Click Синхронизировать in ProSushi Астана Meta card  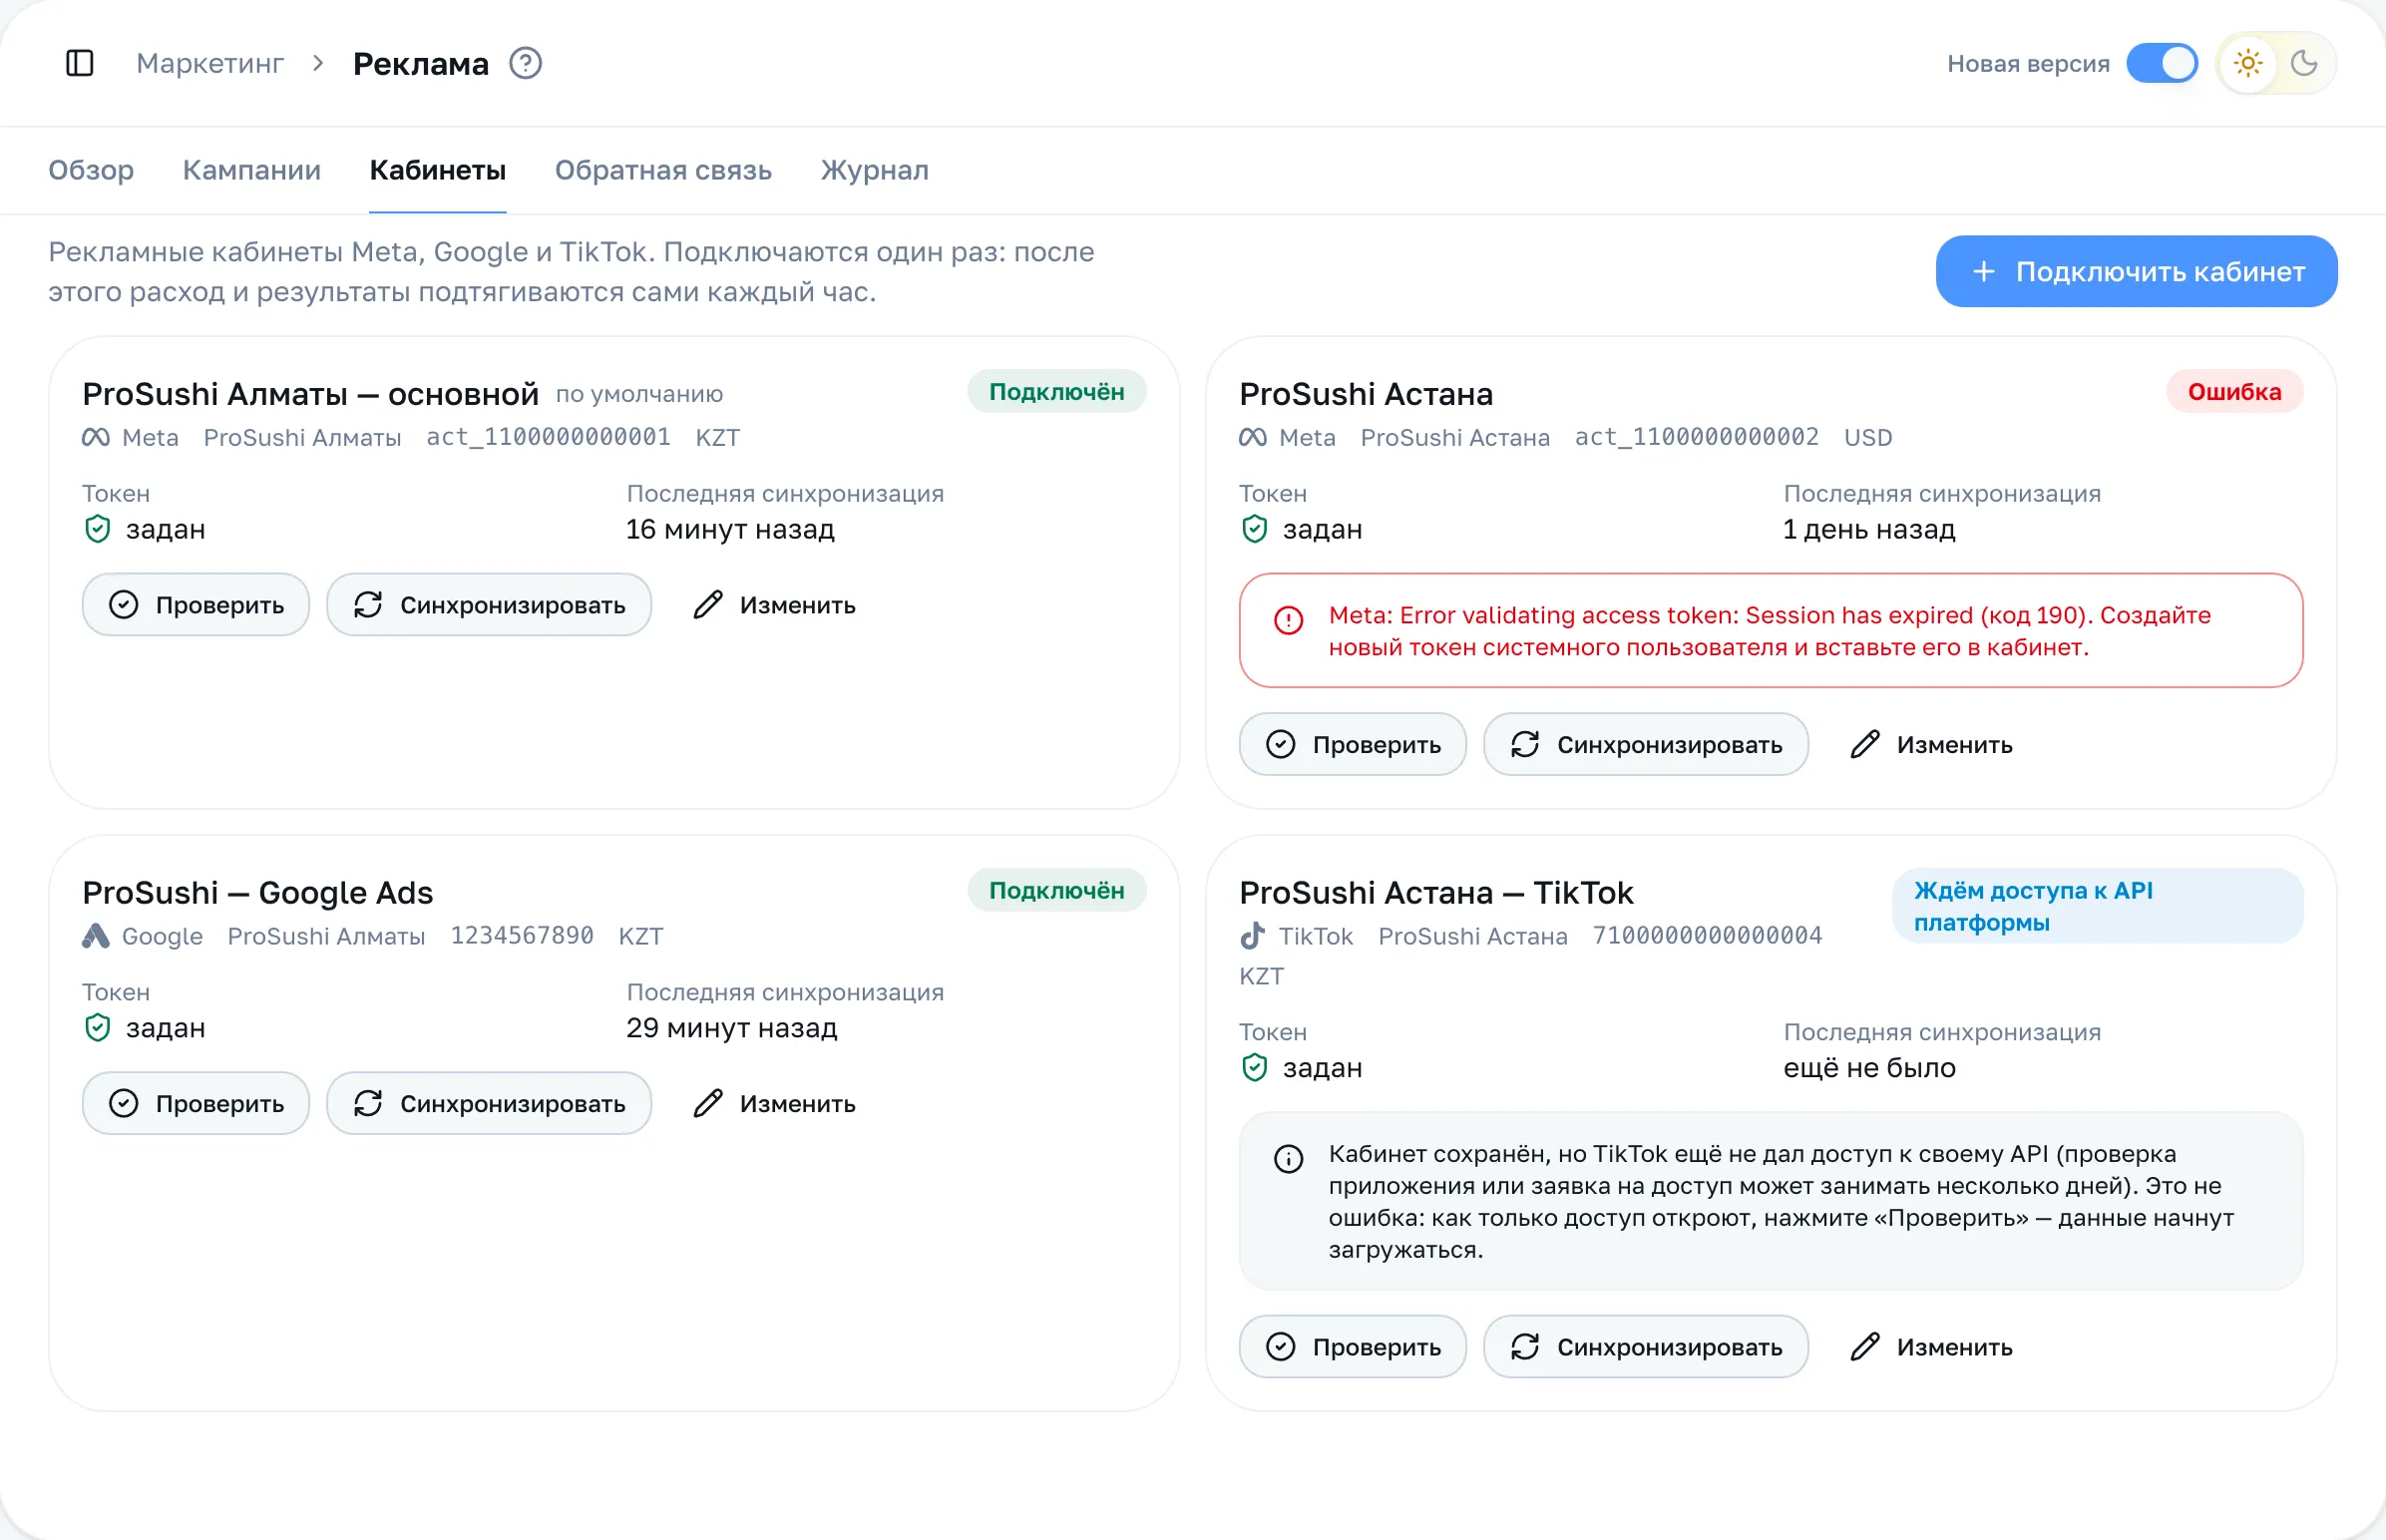(1646, 745)
